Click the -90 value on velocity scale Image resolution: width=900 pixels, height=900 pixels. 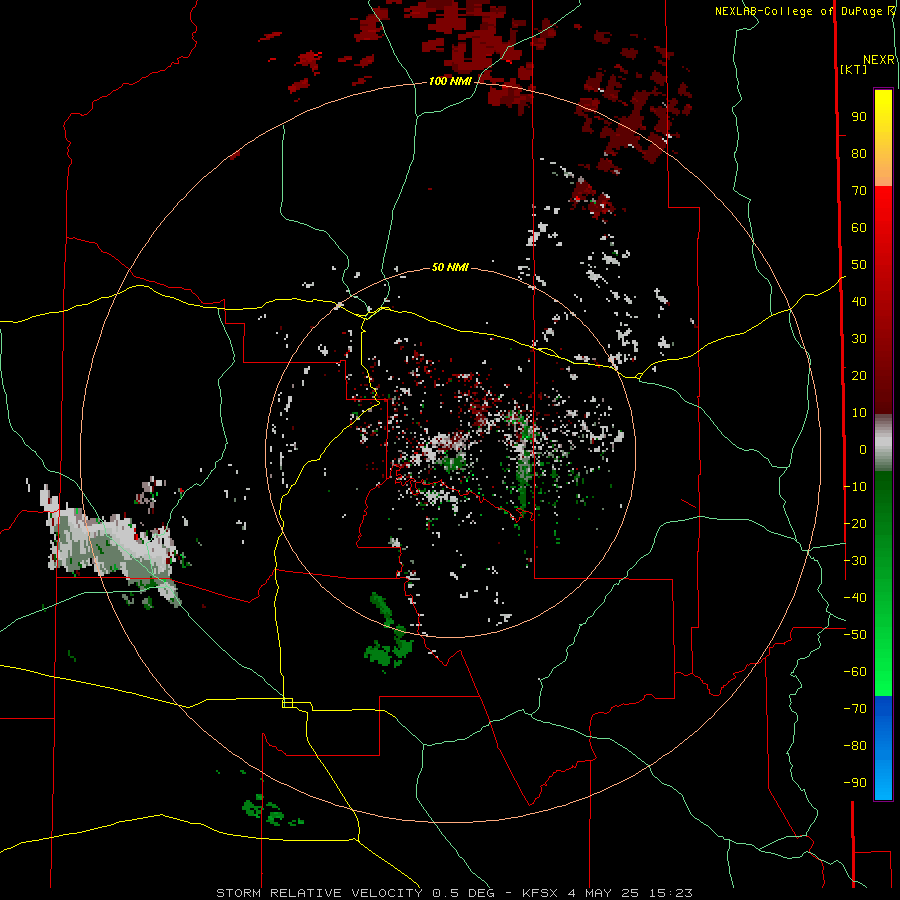[855, 783]
